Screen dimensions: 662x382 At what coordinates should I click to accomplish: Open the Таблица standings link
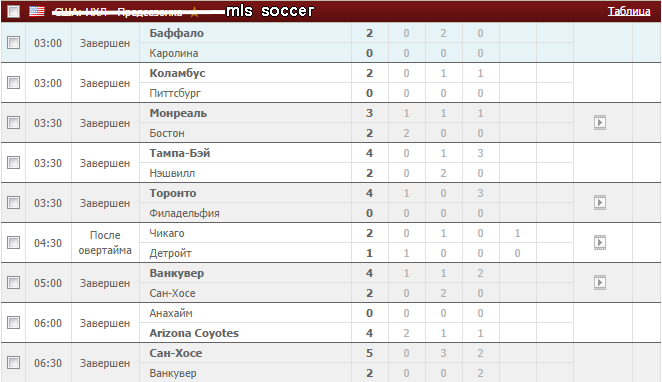pyautogui.click(x=629, y=11)
